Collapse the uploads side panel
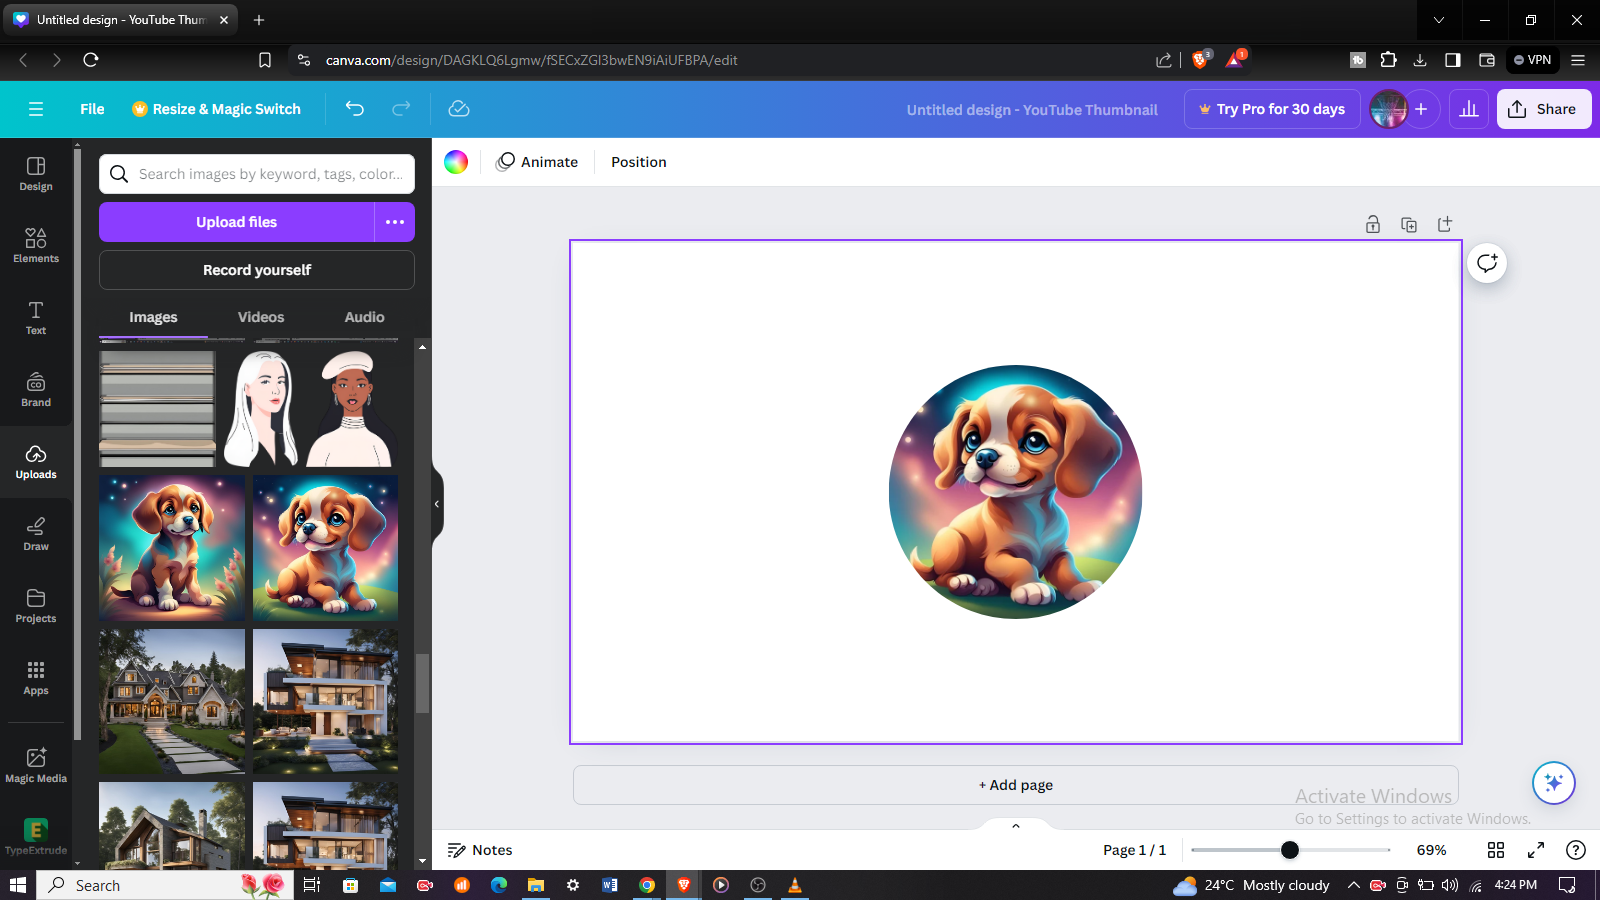1600x900 pixels. click(x=437, y=504)
